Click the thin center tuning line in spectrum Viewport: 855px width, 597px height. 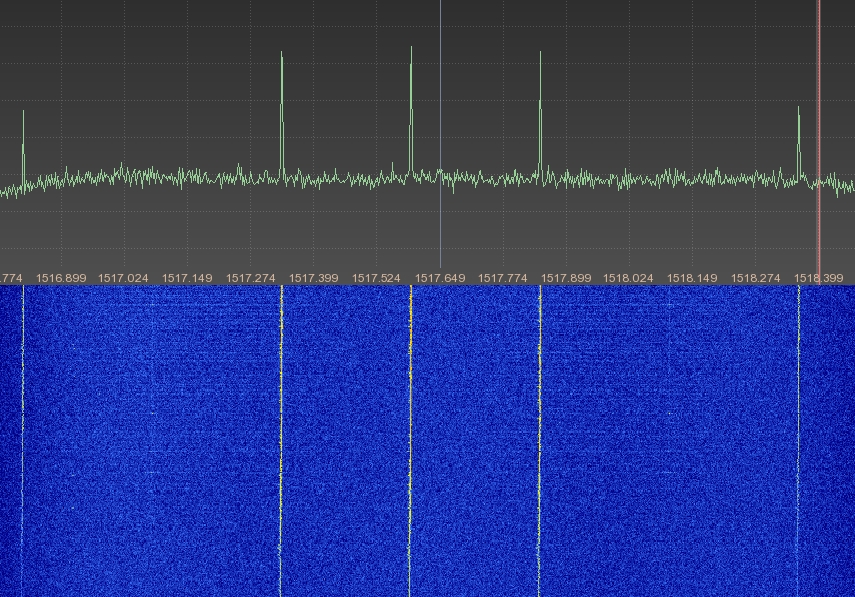441,100
